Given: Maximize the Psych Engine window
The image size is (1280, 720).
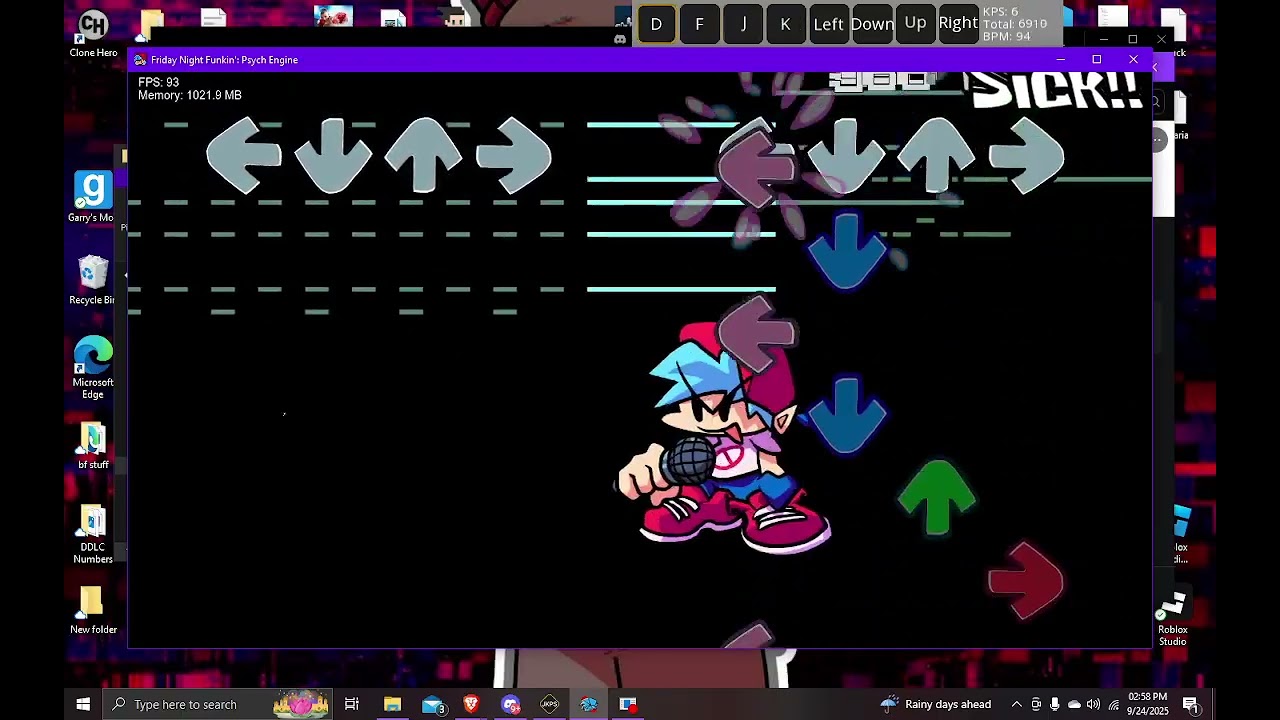Looking at the screenshot, I should click(1096, 60).
